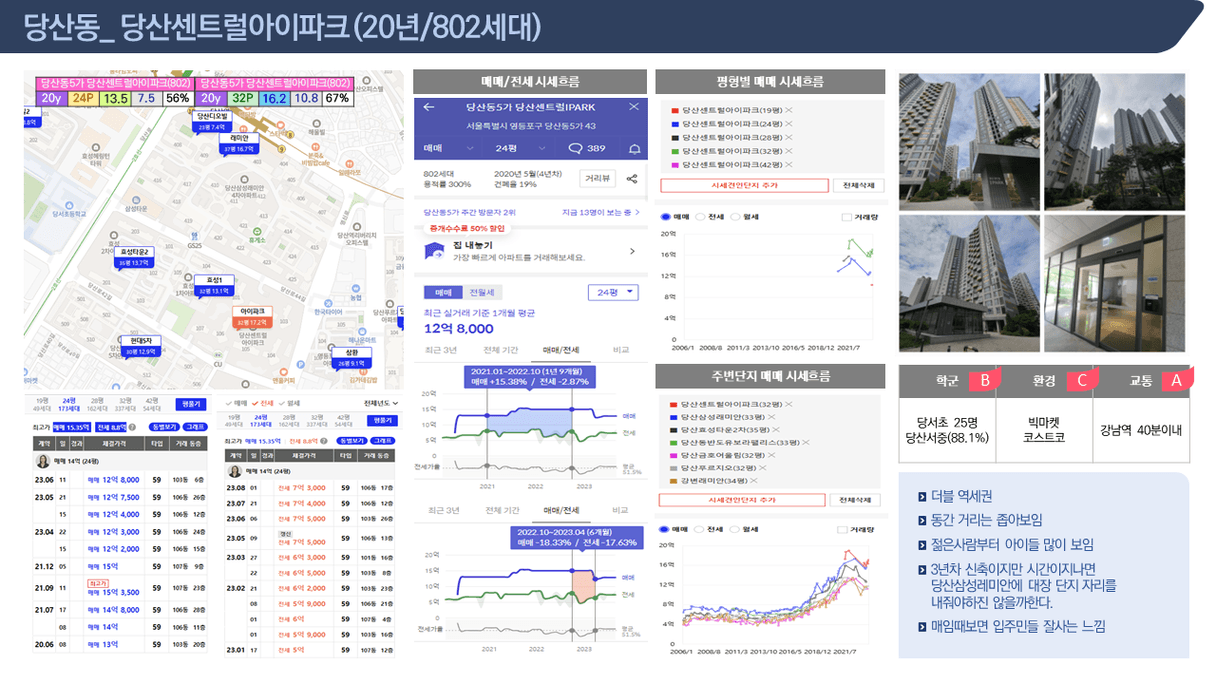Viewport: 1216px width, 684px height.
Task: Select the 레미안 map marker
Action: tap(238, 144)
